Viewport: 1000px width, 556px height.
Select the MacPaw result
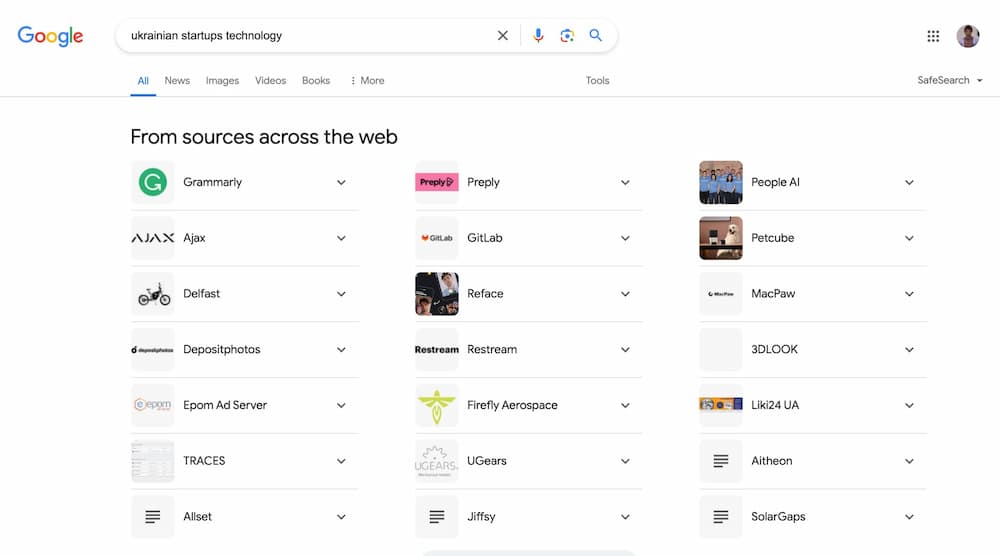(x=771, y=294)
